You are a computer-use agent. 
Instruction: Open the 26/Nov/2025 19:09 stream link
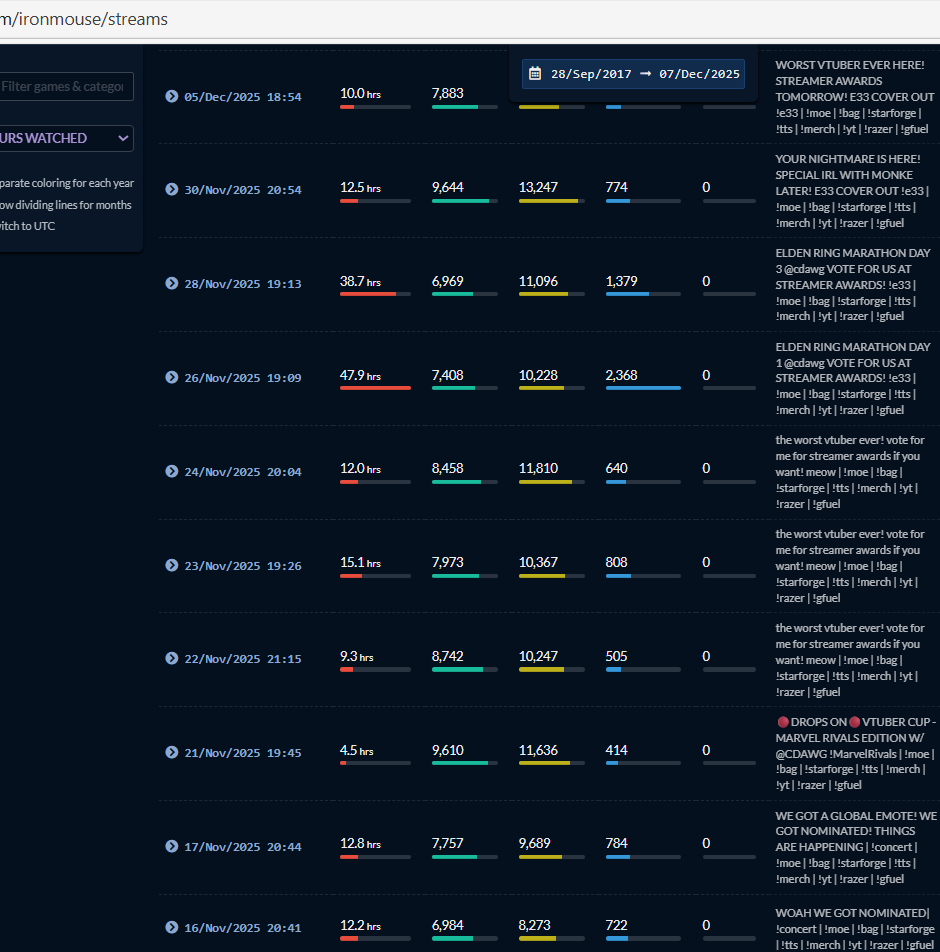[243, 378]
